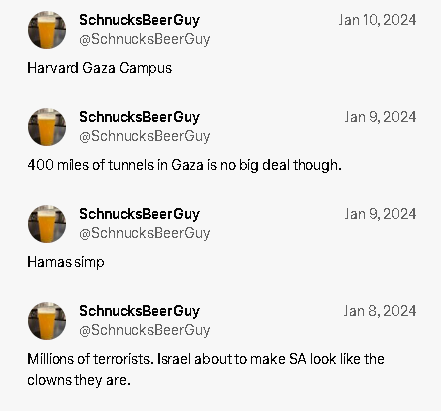Open the Jan 8, 2024 timestamp

[x=380, y=311]
